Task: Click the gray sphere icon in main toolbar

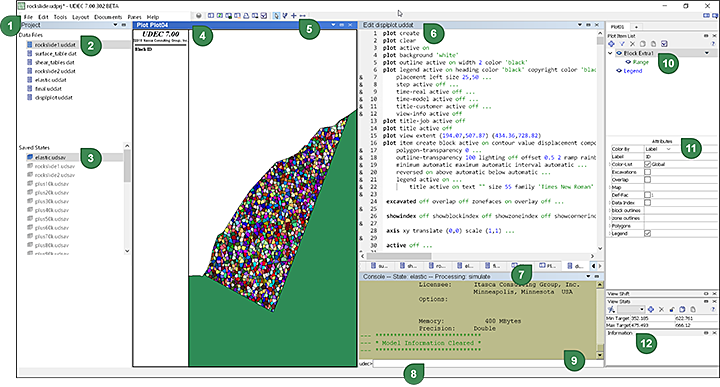Action: [x=199, y=16]
